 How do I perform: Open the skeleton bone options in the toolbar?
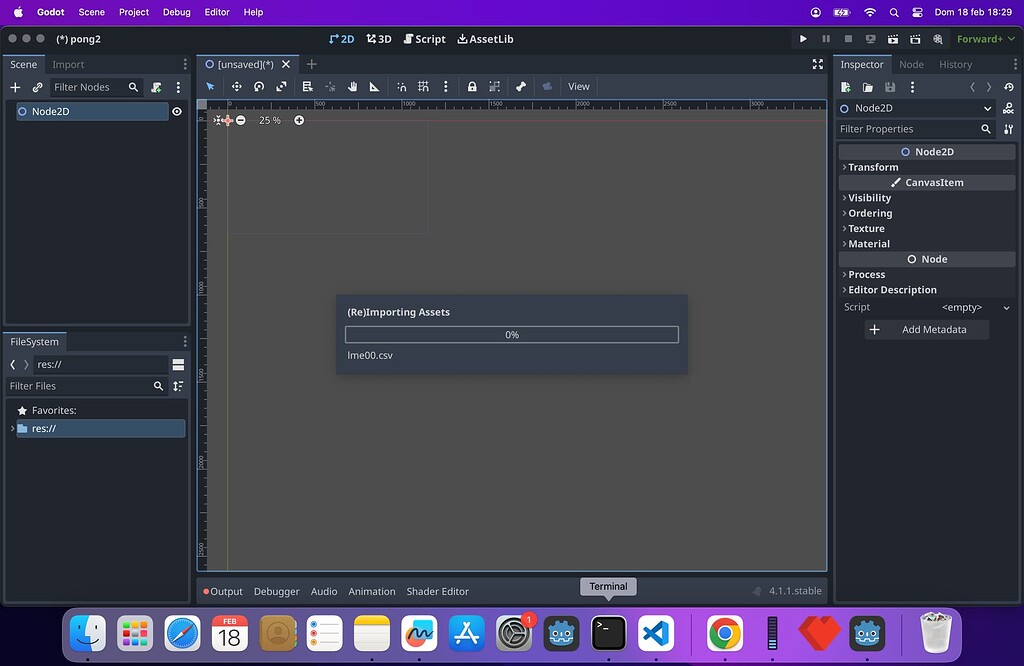(x=519, y=86)
